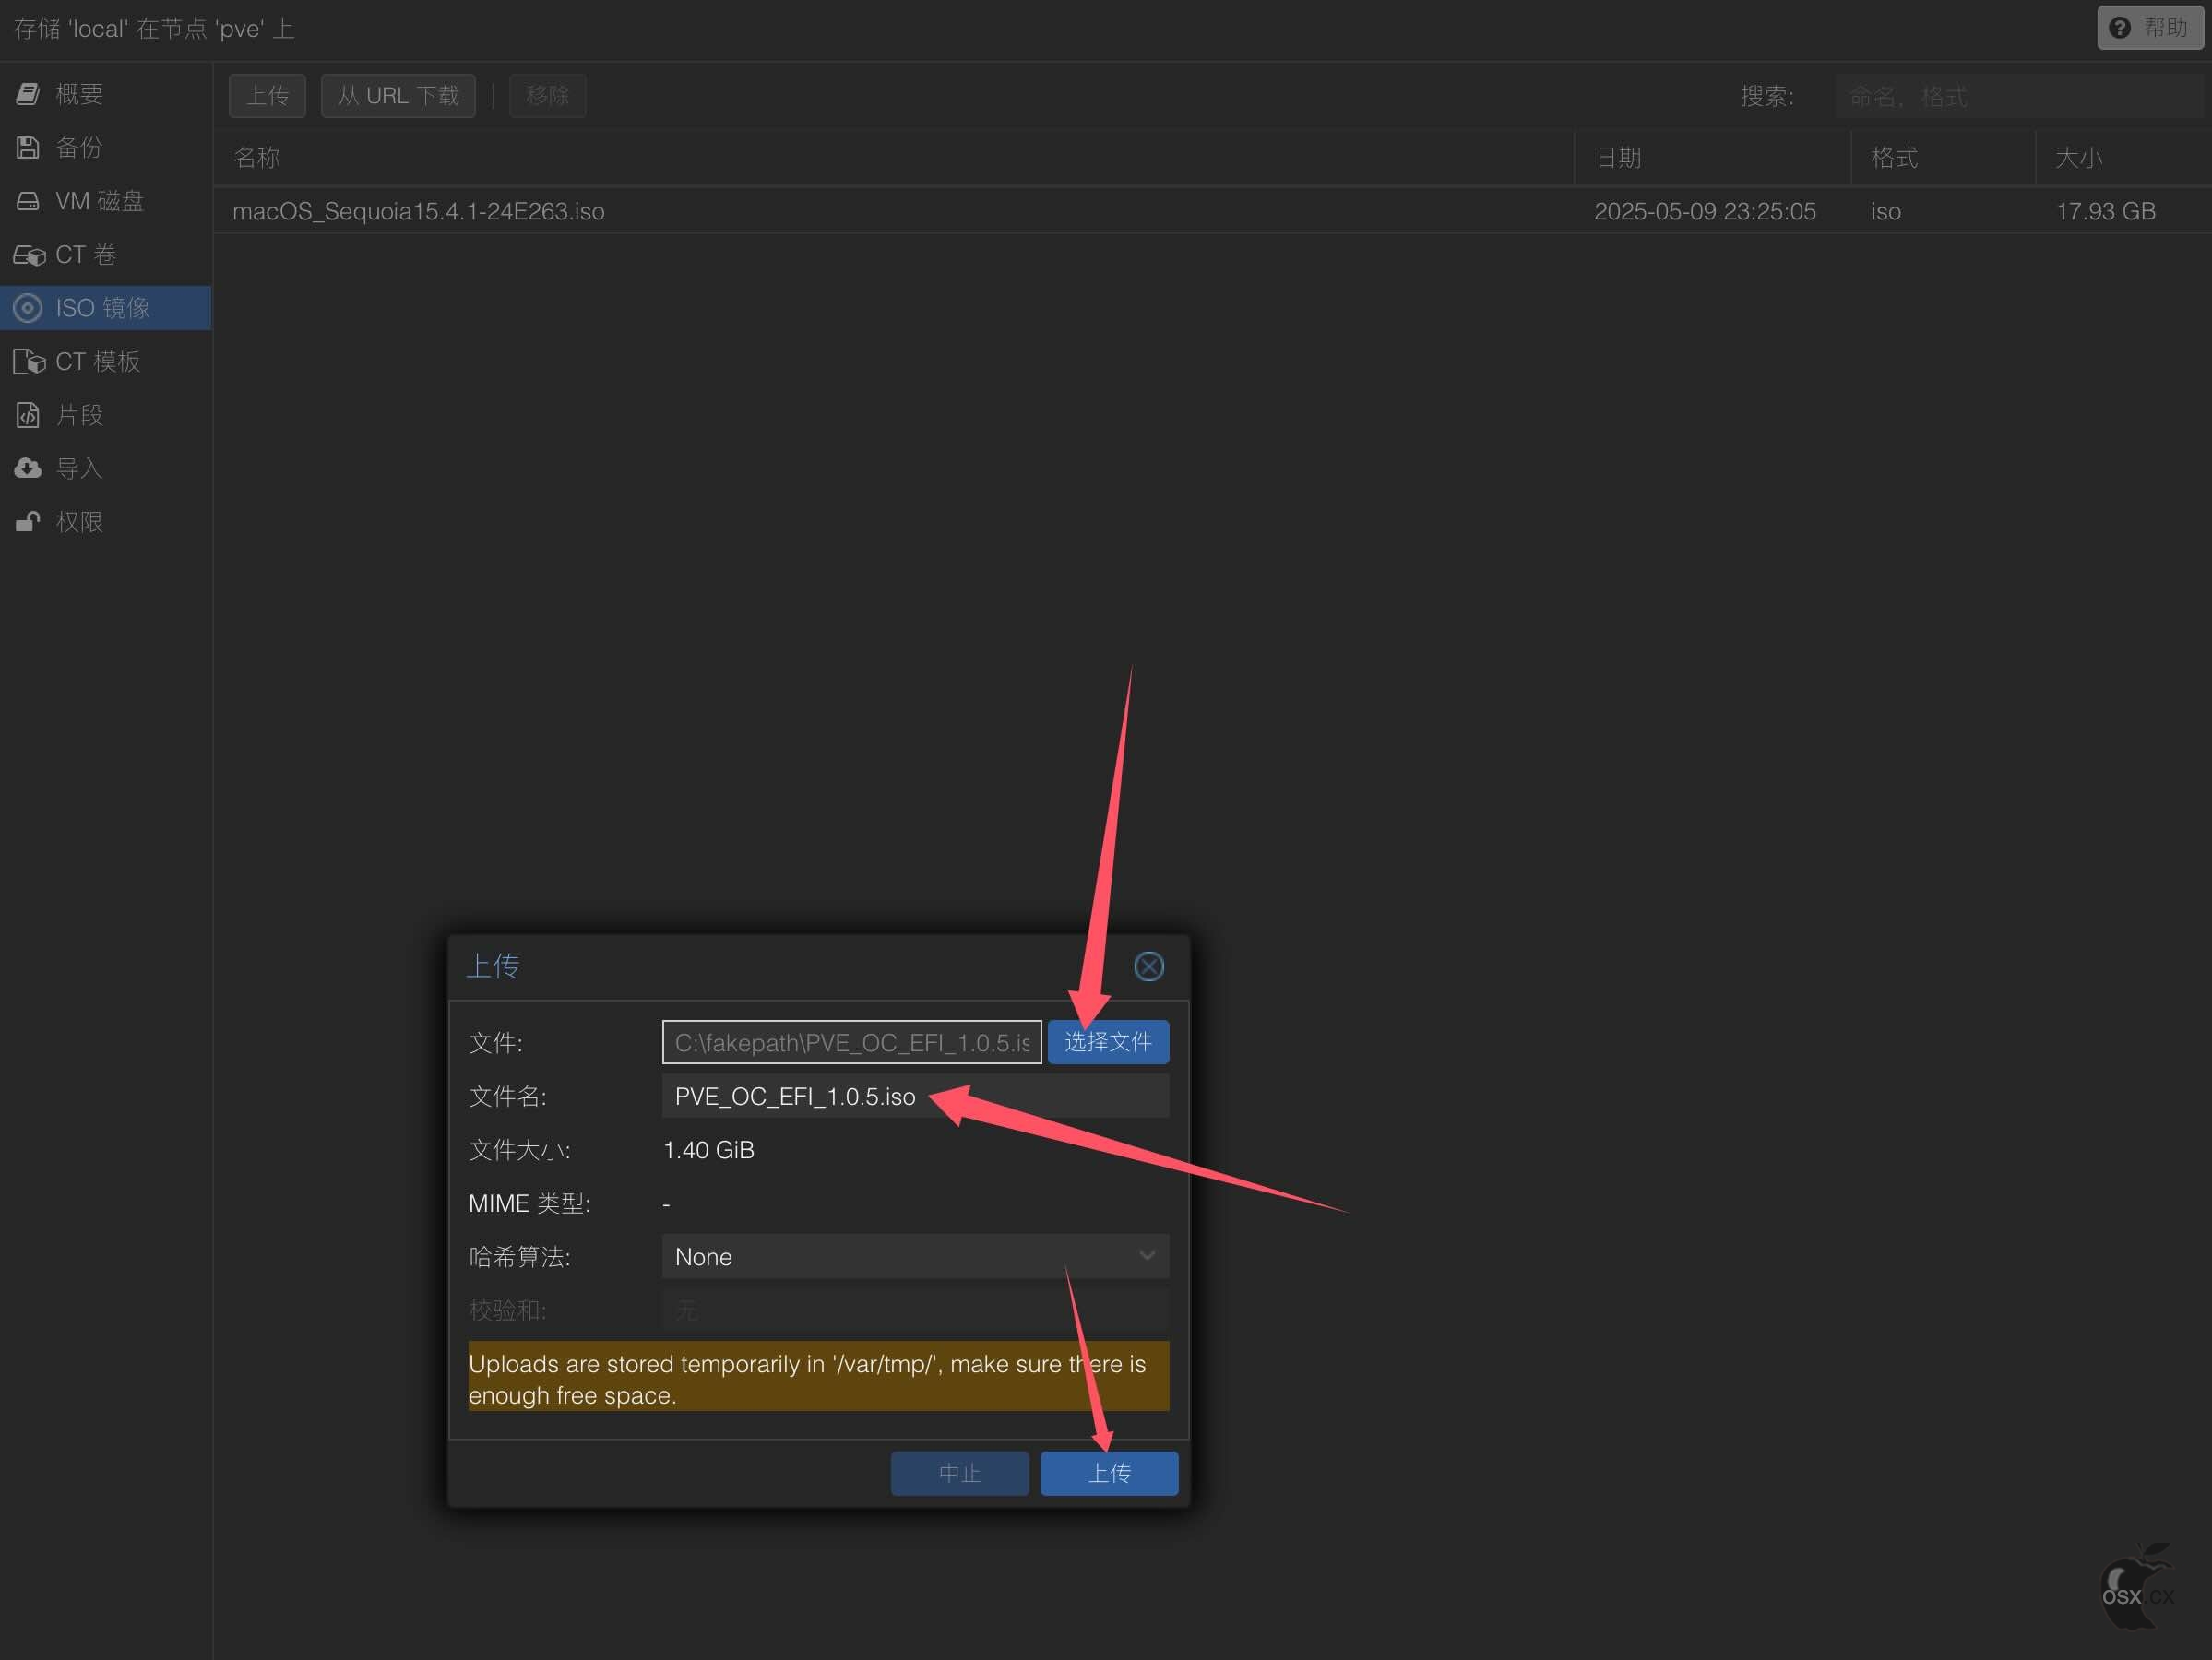Viewport: 2212px width, 1660px height.
Task: Select the ISO 镜像 section
Action: 106,308
